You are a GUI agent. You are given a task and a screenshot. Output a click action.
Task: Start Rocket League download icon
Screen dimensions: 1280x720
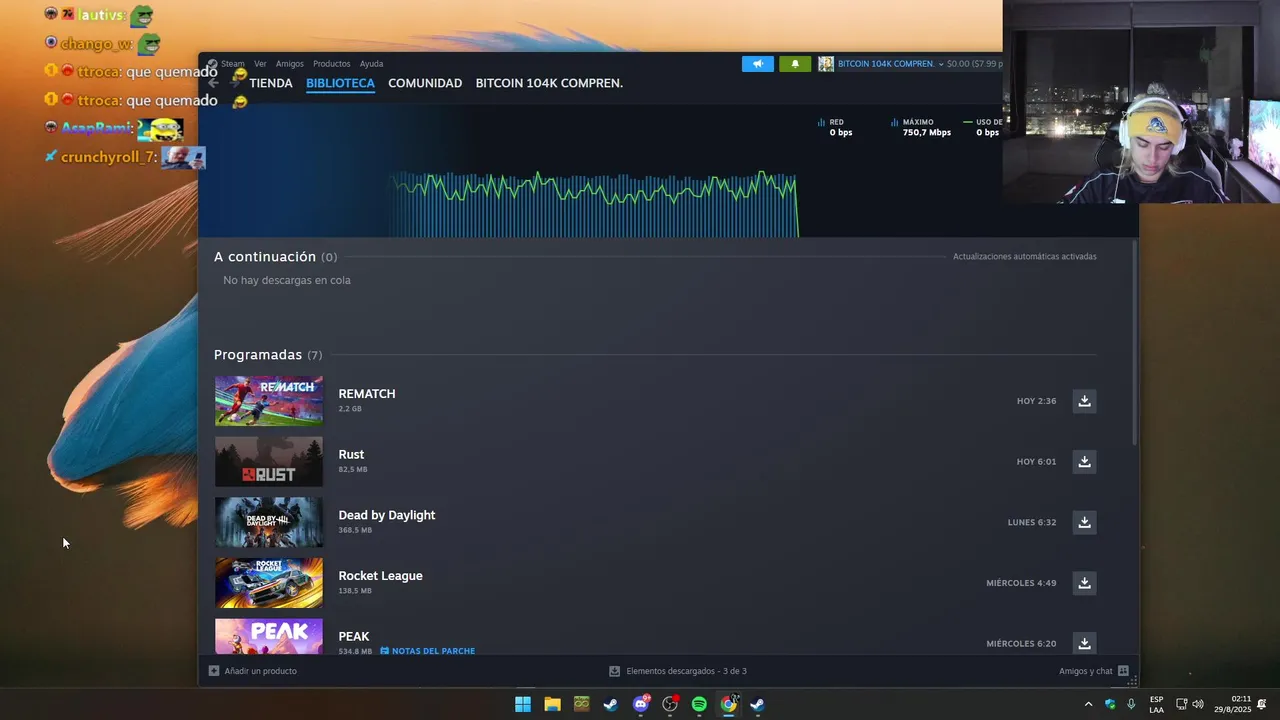1084,583
